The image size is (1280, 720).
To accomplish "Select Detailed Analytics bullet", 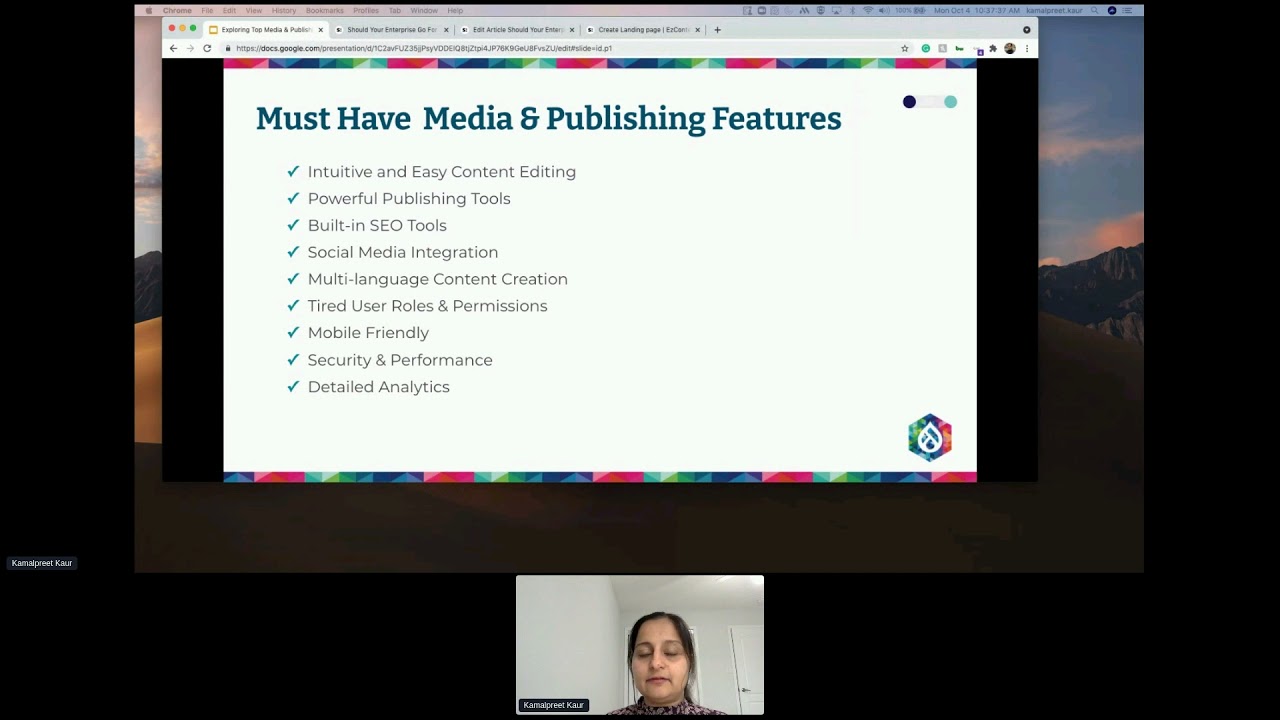I will 378,387.
